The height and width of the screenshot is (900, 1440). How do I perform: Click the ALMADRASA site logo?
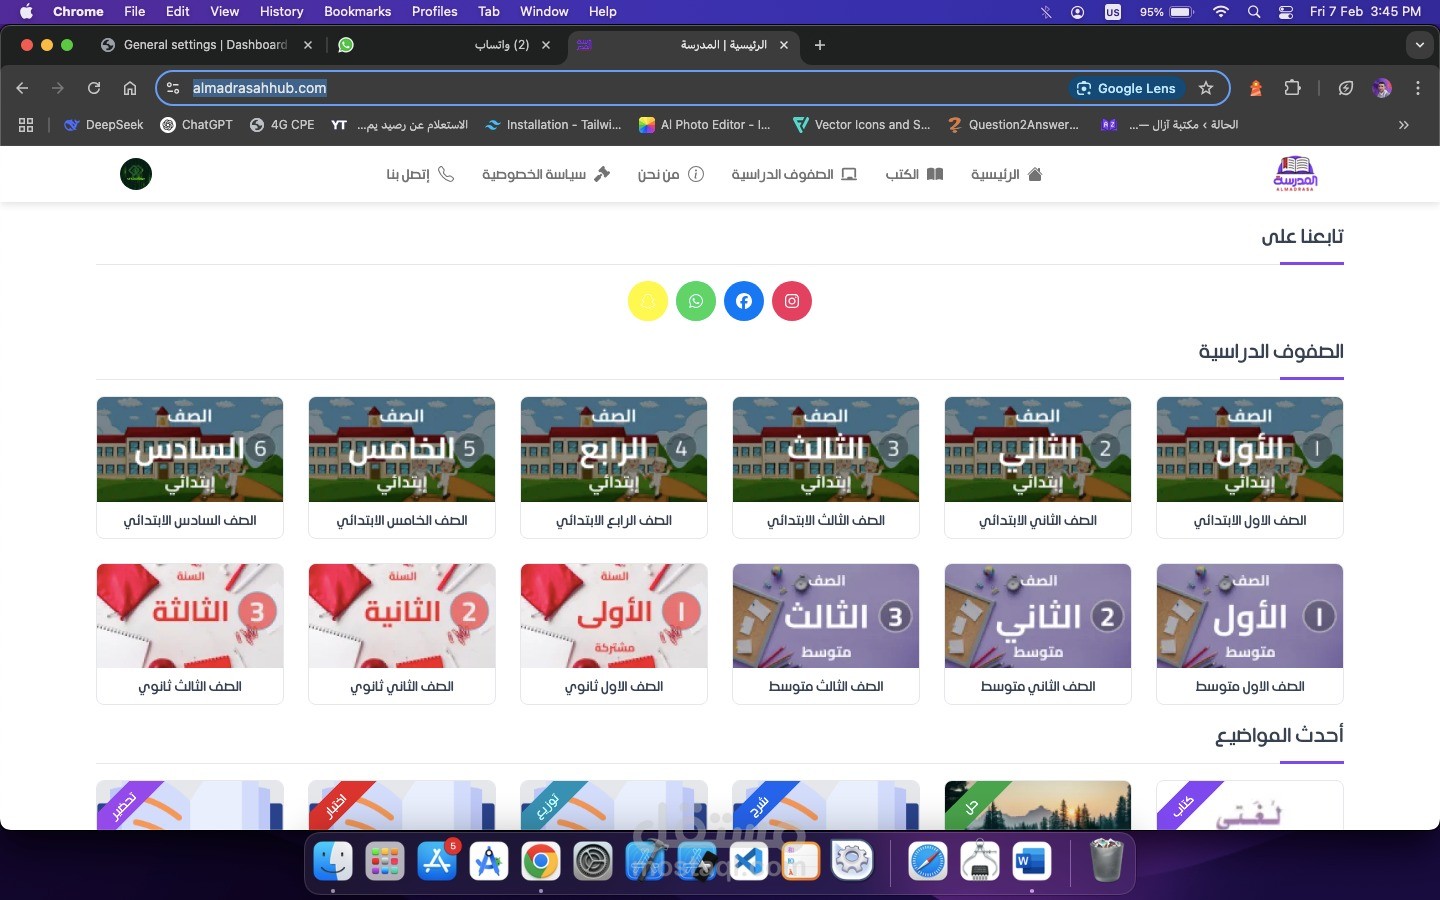(1296, 174)
